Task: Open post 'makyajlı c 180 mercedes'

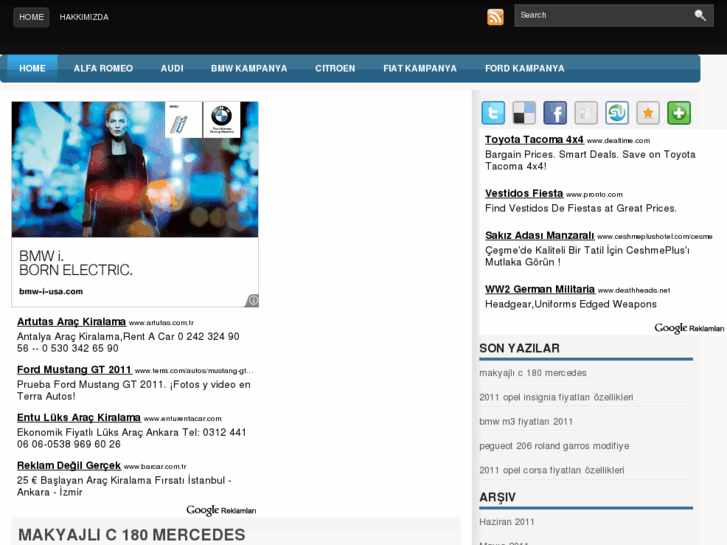Action: [533, 373]
